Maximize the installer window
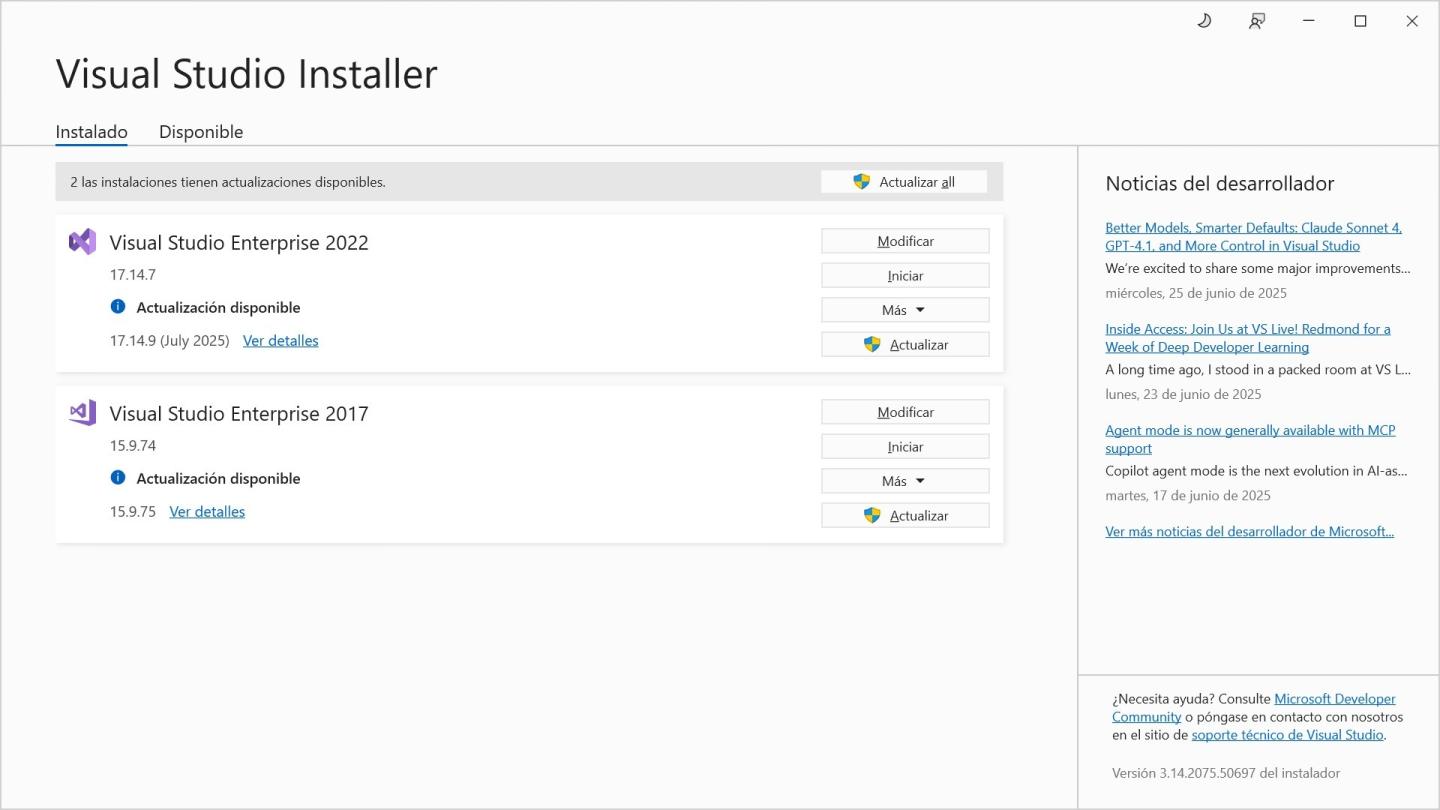1440x810 pixels. 1360,21
